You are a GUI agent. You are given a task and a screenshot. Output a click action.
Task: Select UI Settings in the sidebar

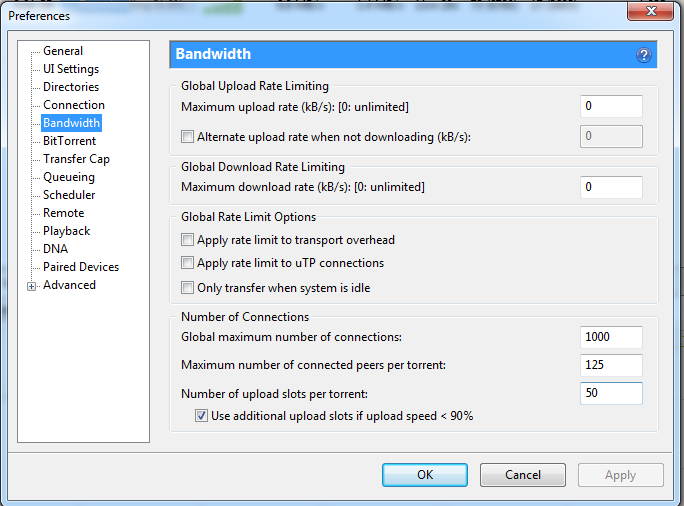71,69
